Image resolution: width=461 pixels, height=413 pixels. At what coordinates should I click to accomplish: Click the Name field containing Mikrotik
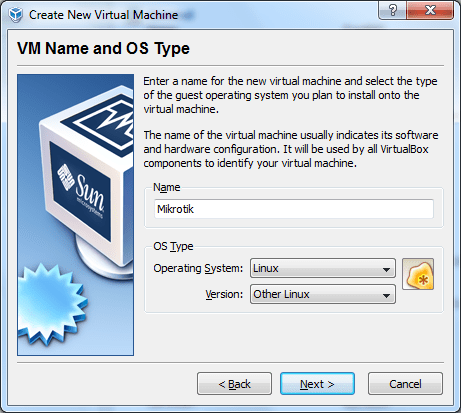tap(294, 209)
